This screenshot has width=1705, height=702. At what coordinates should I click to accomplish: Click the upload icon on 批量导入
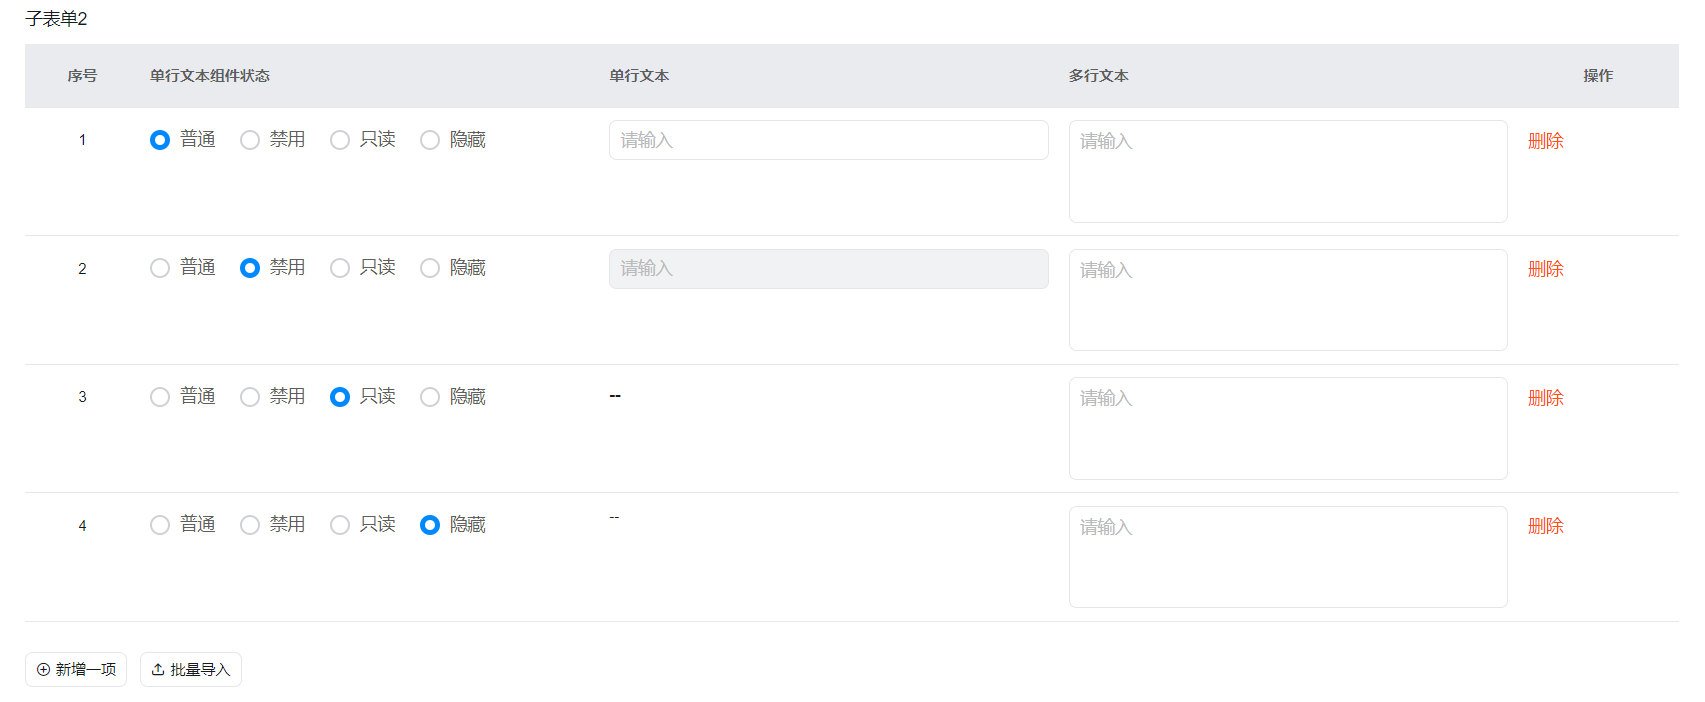pos(158,670)
